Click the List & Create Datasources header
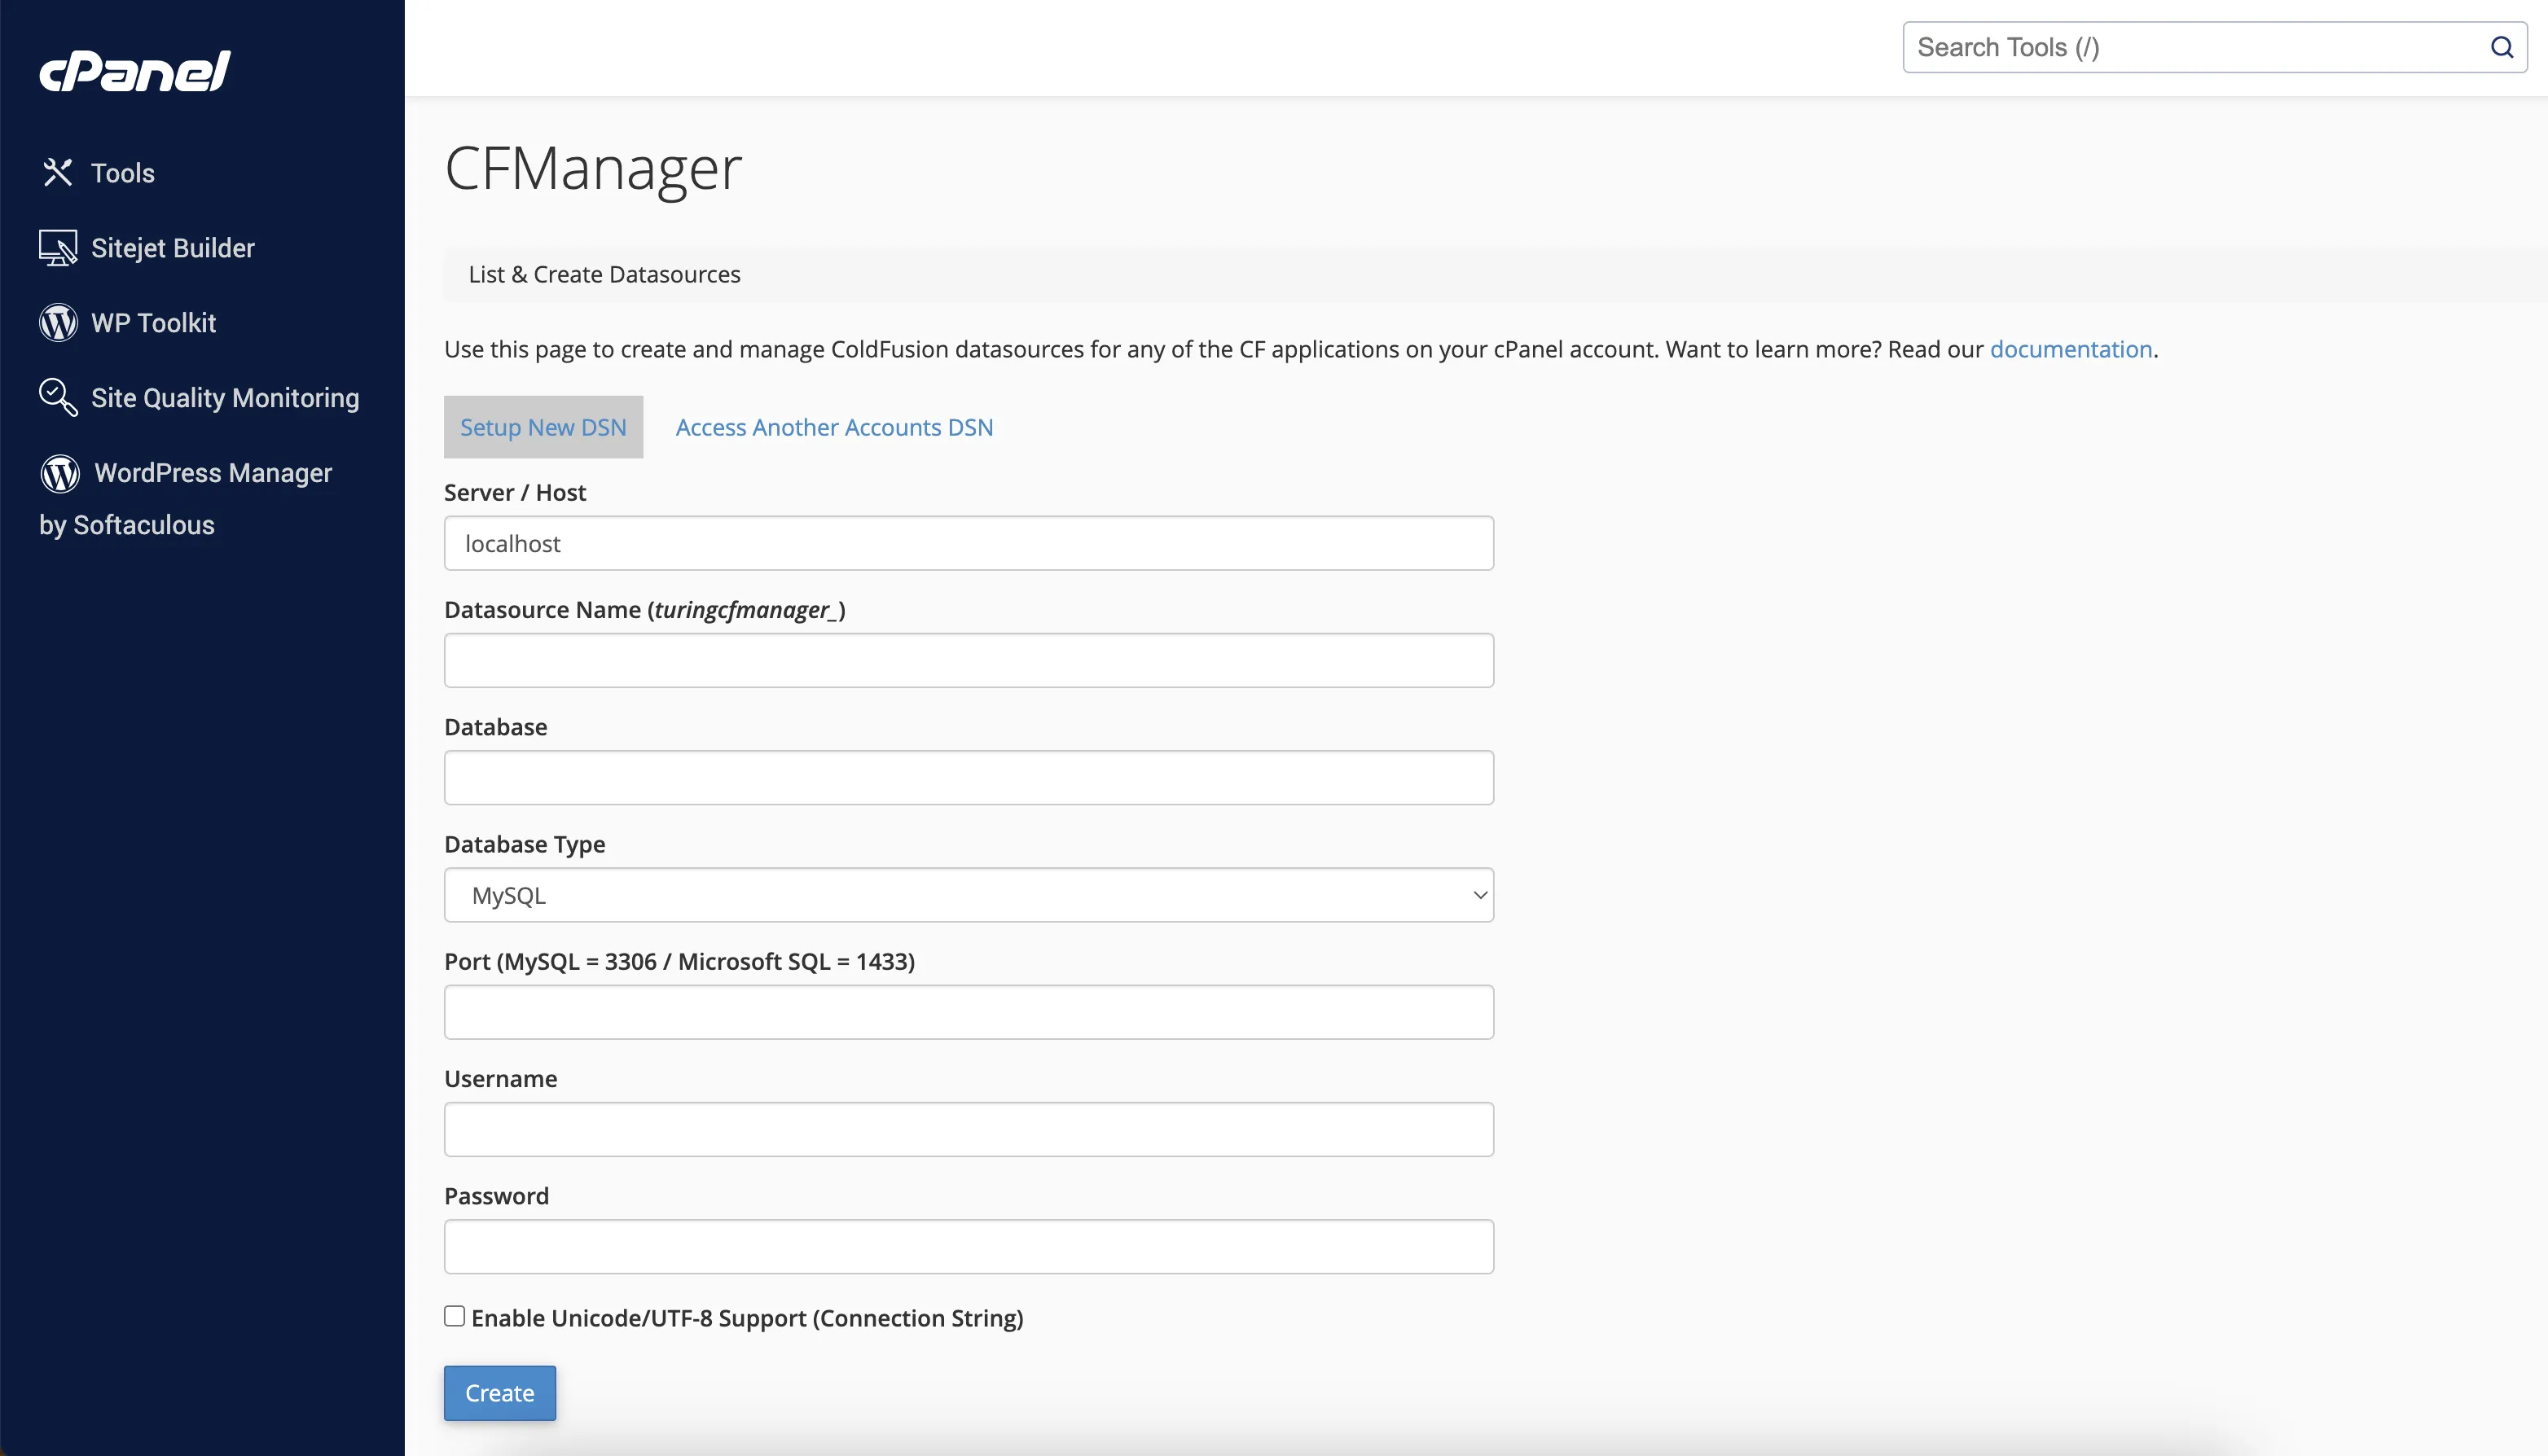Image resolution: width=2548 pixels, height=1456 pixels. [x=603, y=273]
